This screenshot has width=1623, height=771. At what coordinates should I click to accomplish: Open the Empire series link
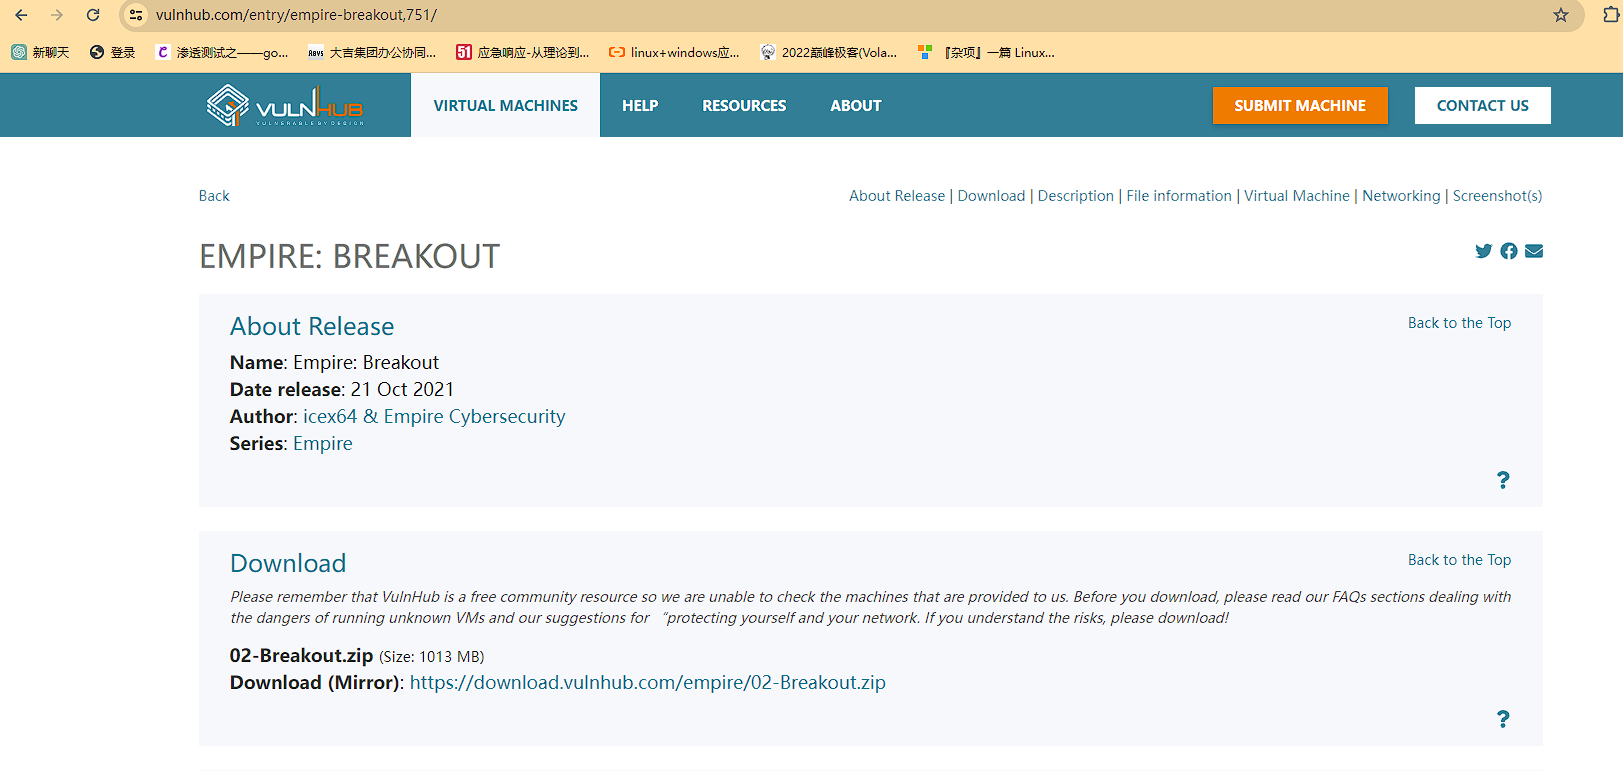tap(322, 443)
